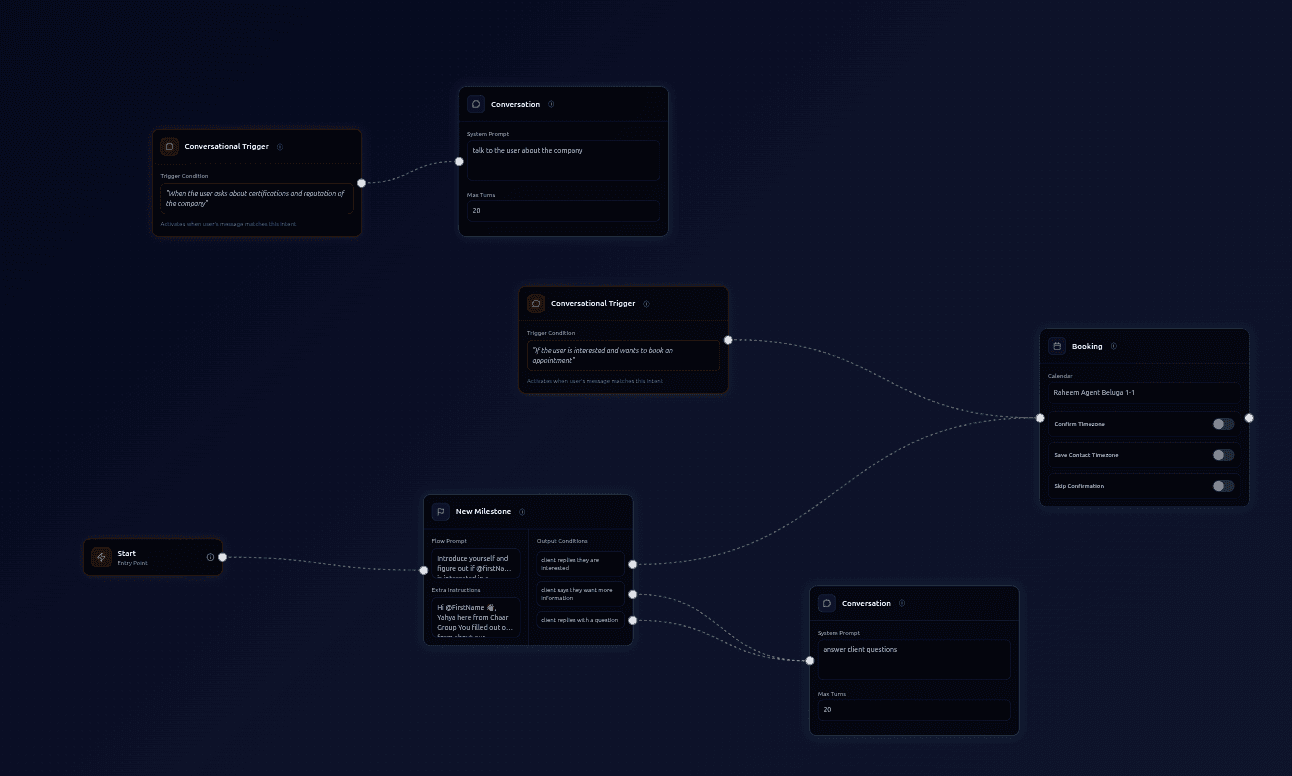The image size is (1292, 776).
Task: Select the 'client replies with a question' condition
Action: point(580,620)
